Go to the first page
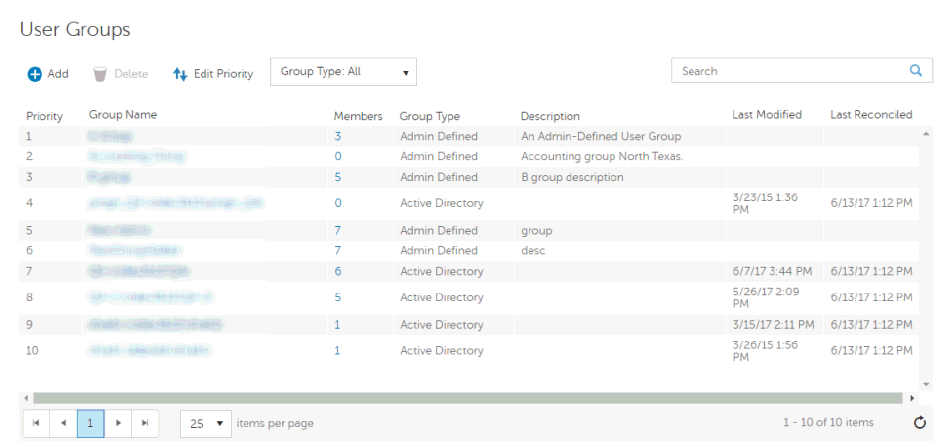 [36, 423]
